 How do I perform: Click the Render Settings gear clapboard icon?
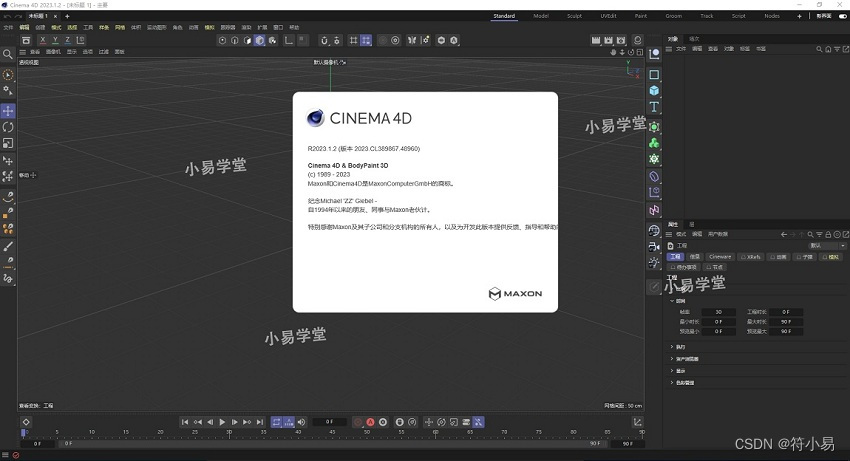(x=621, y=40)
